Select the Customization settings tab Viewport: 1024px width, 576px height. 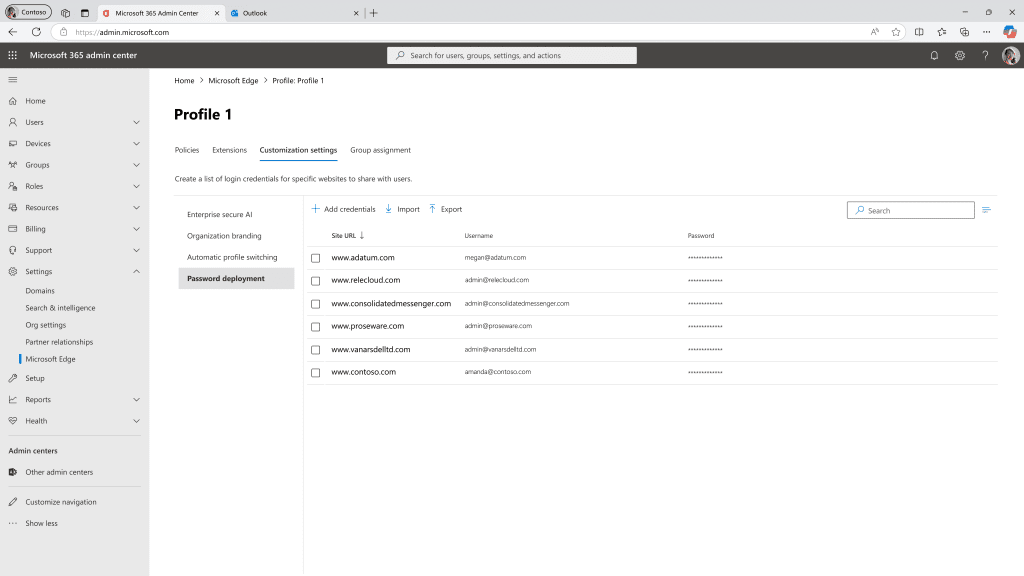[298, 150]
